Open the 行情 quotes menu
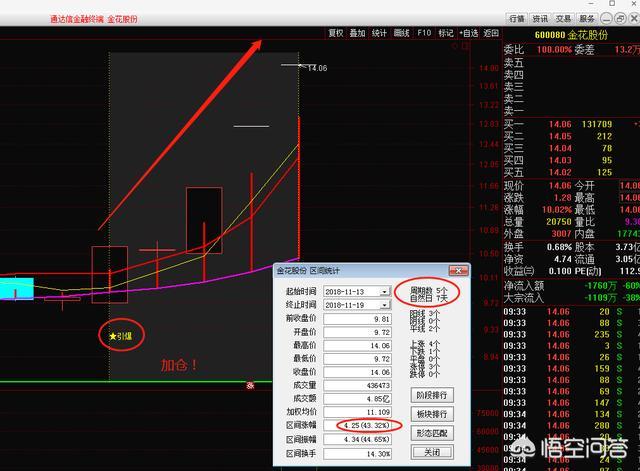640x471 pixels. point(516,18)
